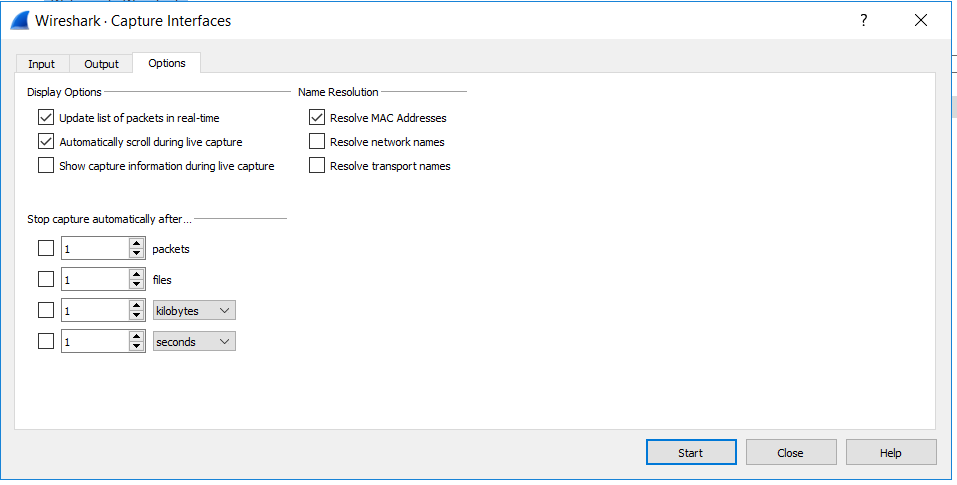Click the Start capture button
Viewport: 957px width, 485px height.
tap(691, 452)
